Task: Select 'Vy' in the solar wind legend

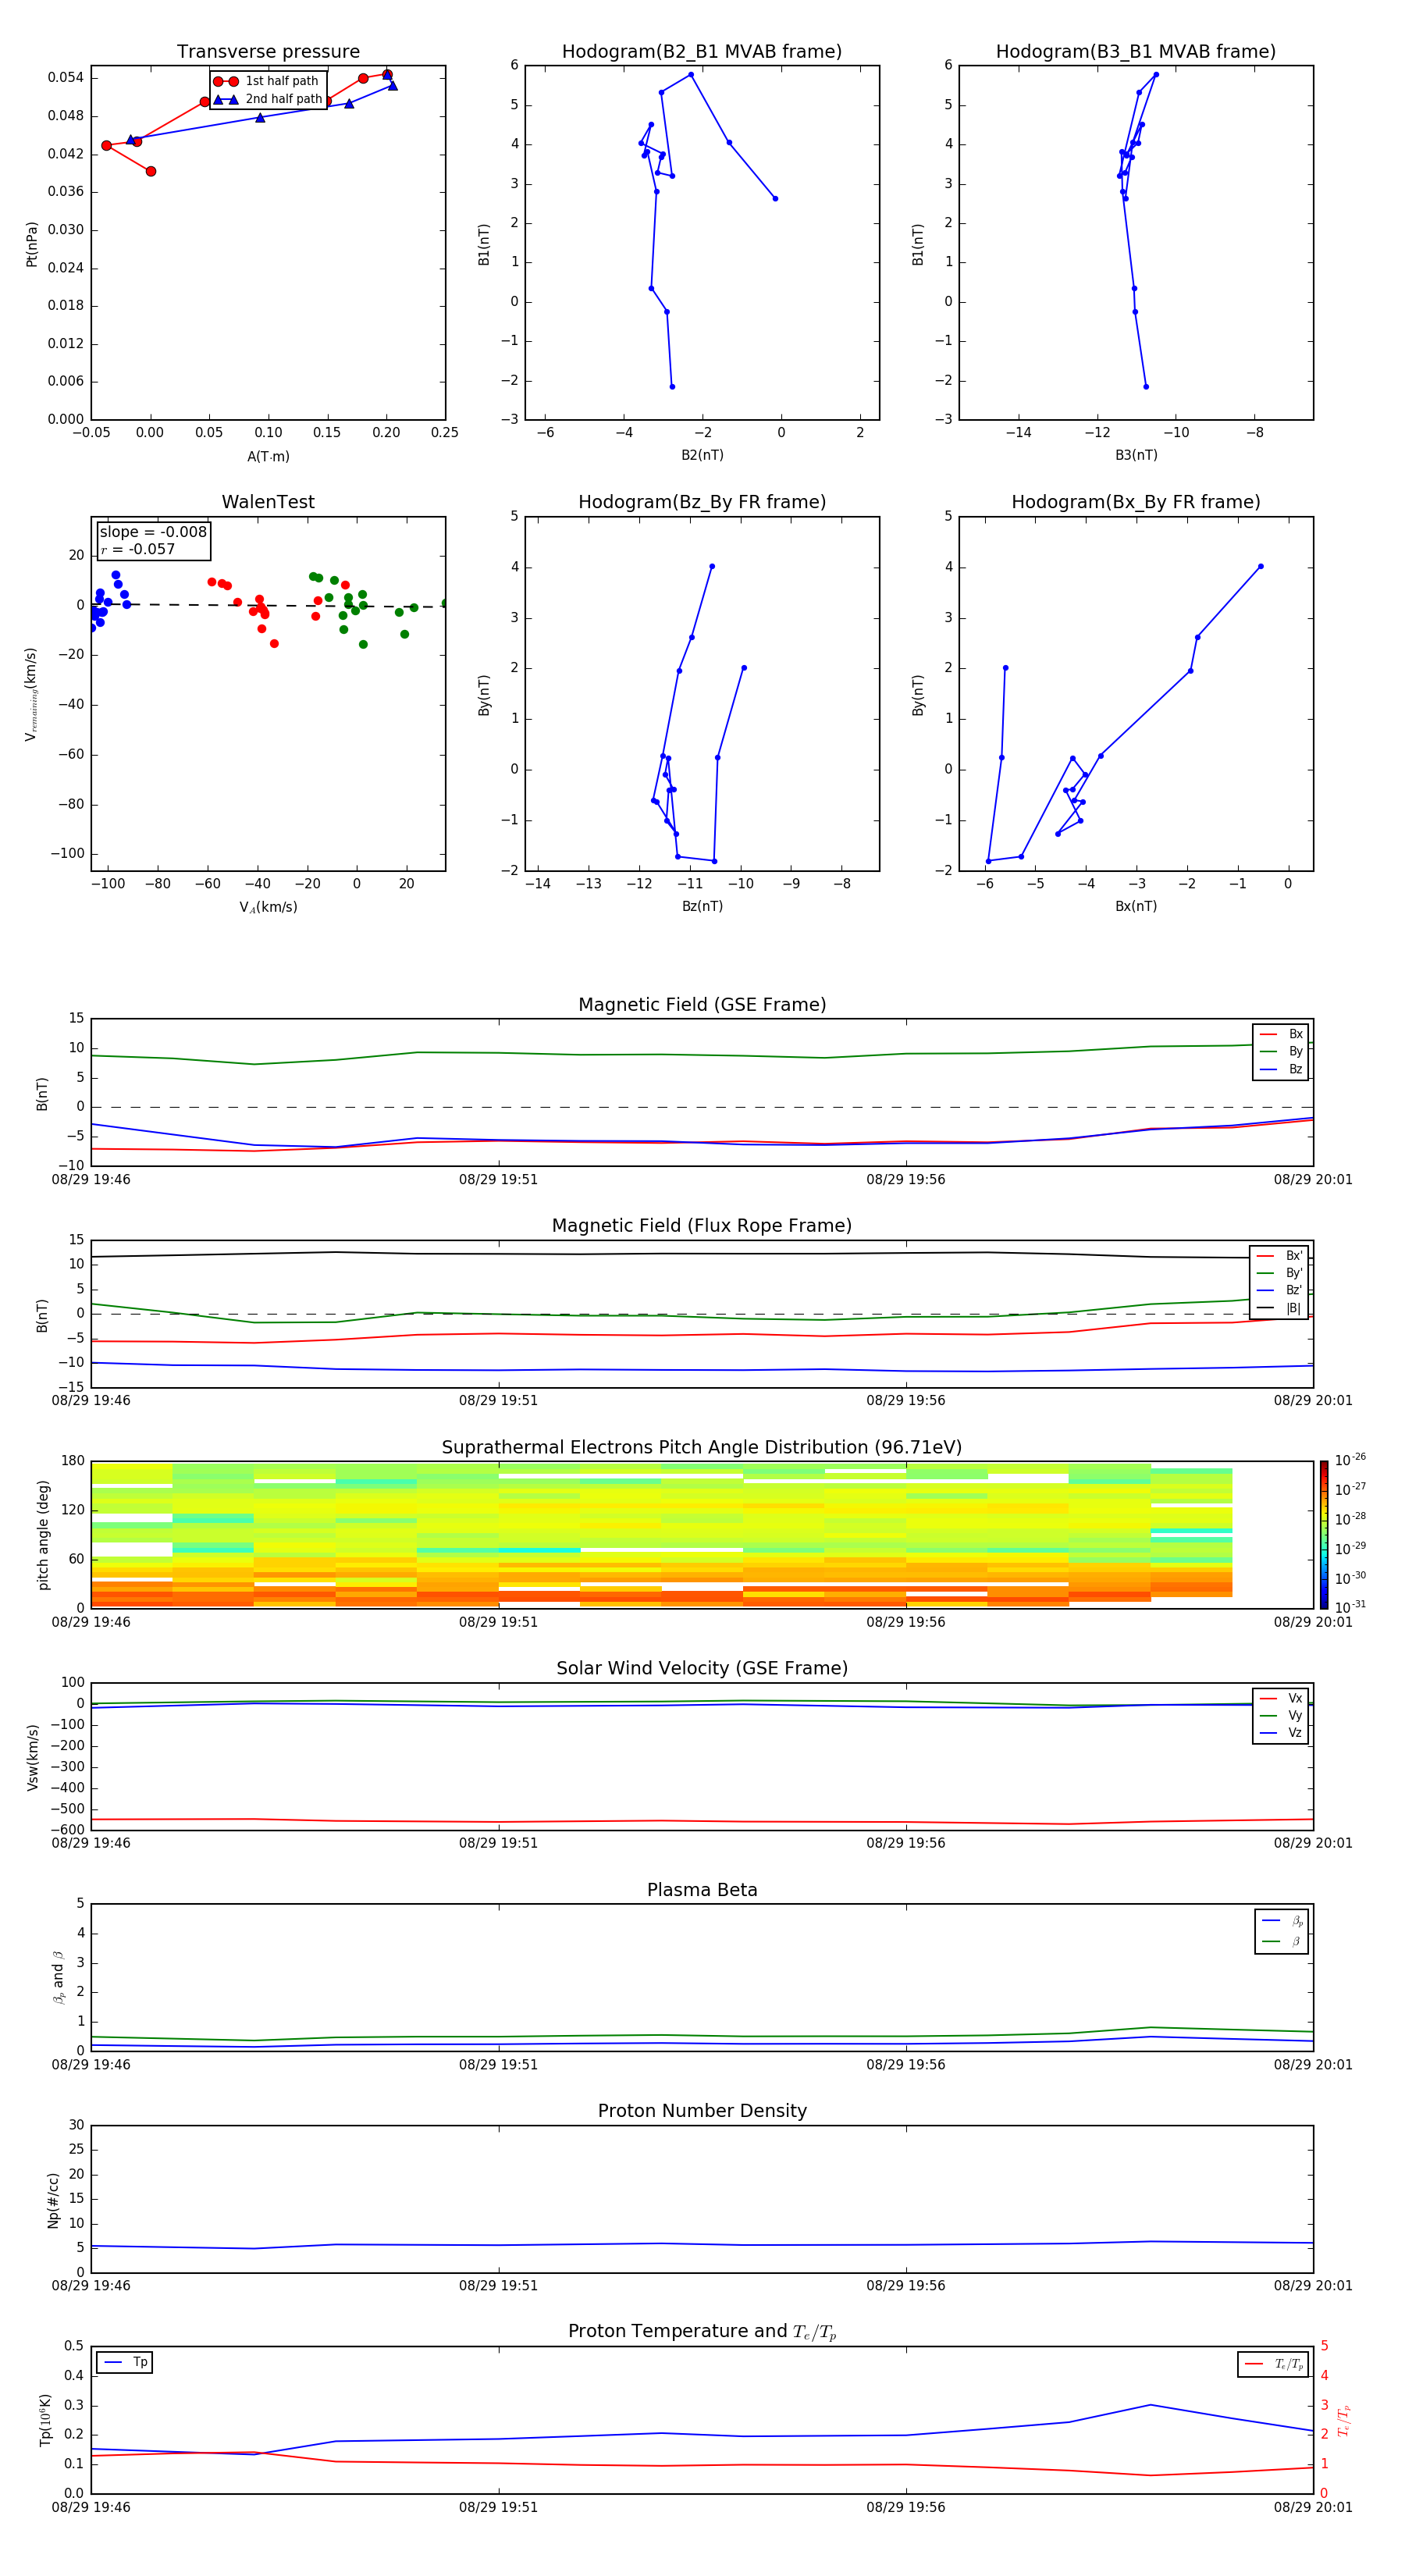Action: (x=1281, y=1715)
